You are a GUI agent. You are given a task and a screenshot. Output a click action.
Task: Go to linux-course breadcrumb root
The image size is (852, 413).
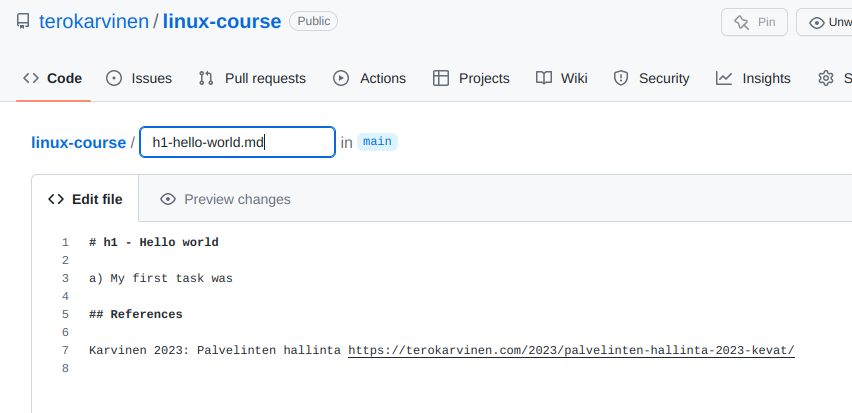coord(78,142)
